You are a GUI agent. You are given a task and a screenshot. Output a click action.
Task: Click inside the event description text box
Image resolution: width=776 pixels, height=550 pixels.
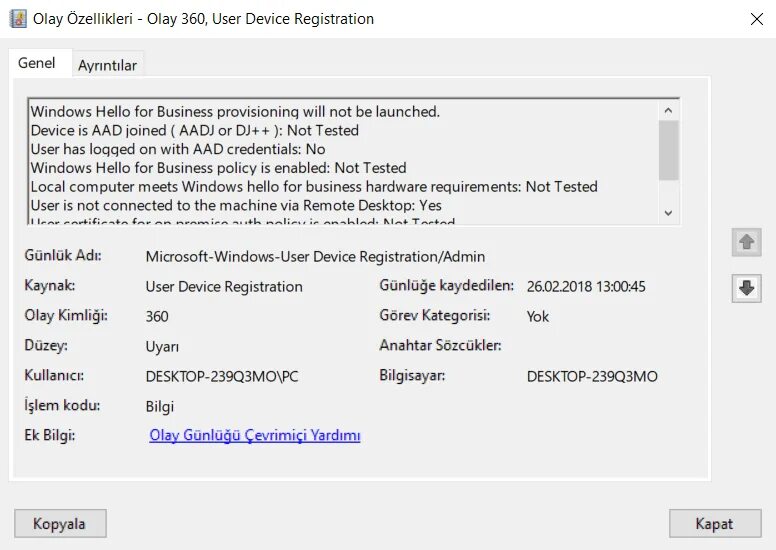tap(340, 160)
